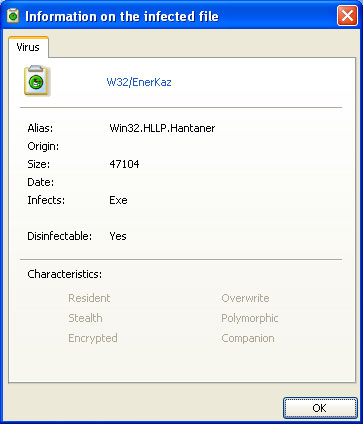363x424 pixels.
Task: Select the Virus tab
Action: click(x=28, y=47)
